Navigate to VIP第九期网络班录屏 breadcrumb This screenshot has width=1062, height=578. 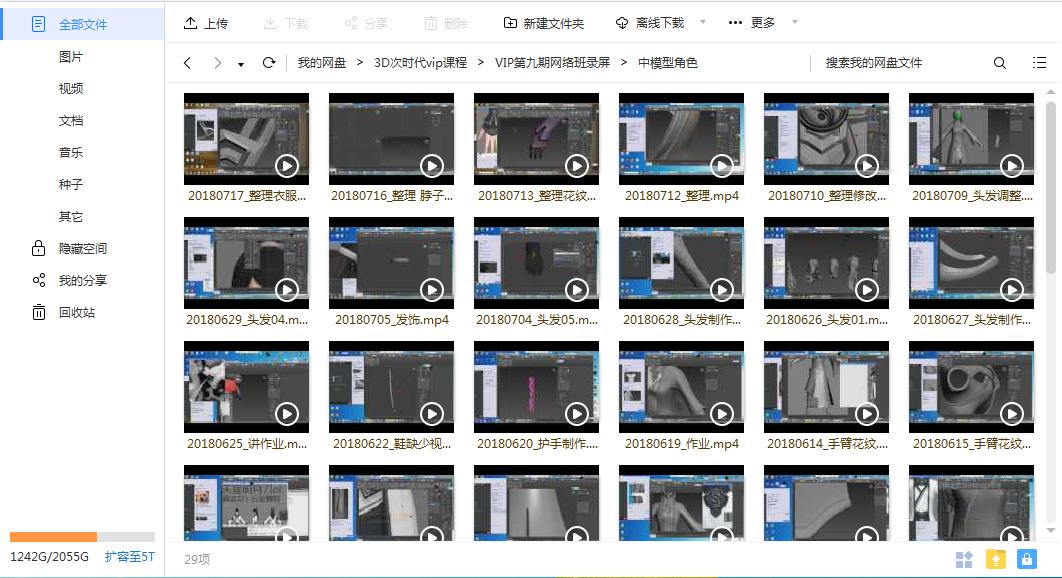(x=552, y=63)
